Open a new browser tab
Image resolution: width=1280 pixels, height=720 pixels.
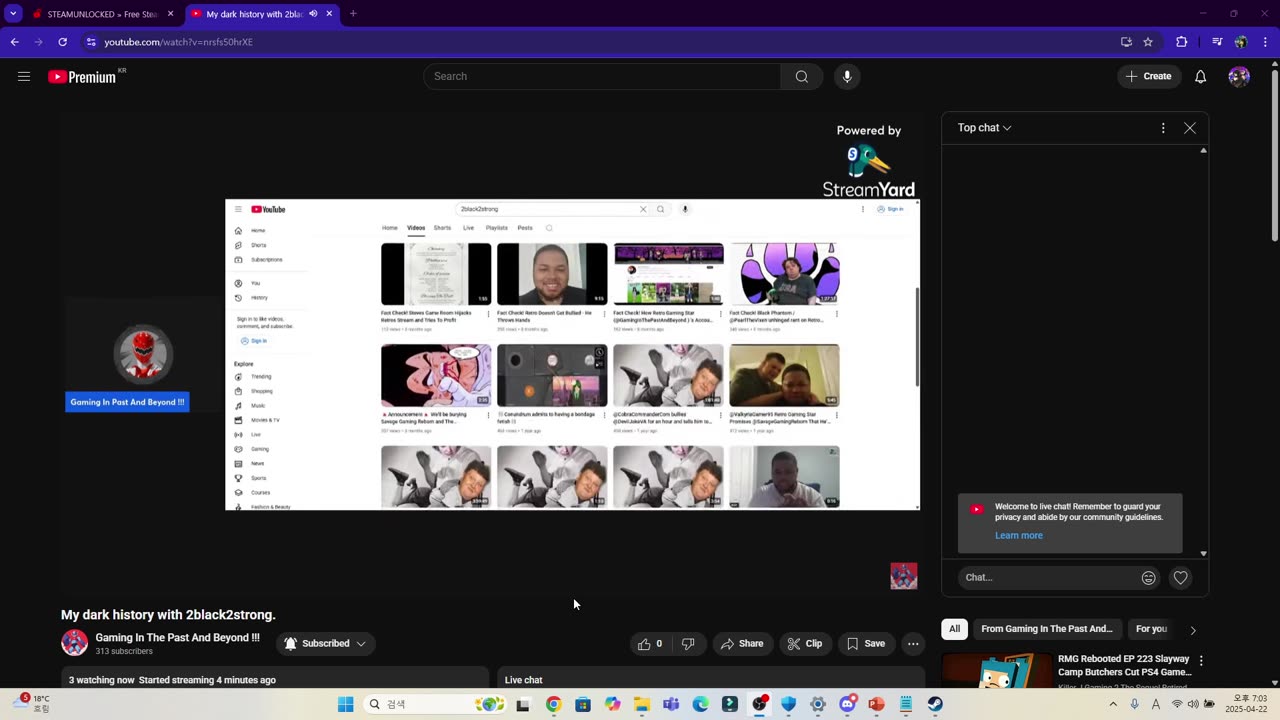pos(353,14)
